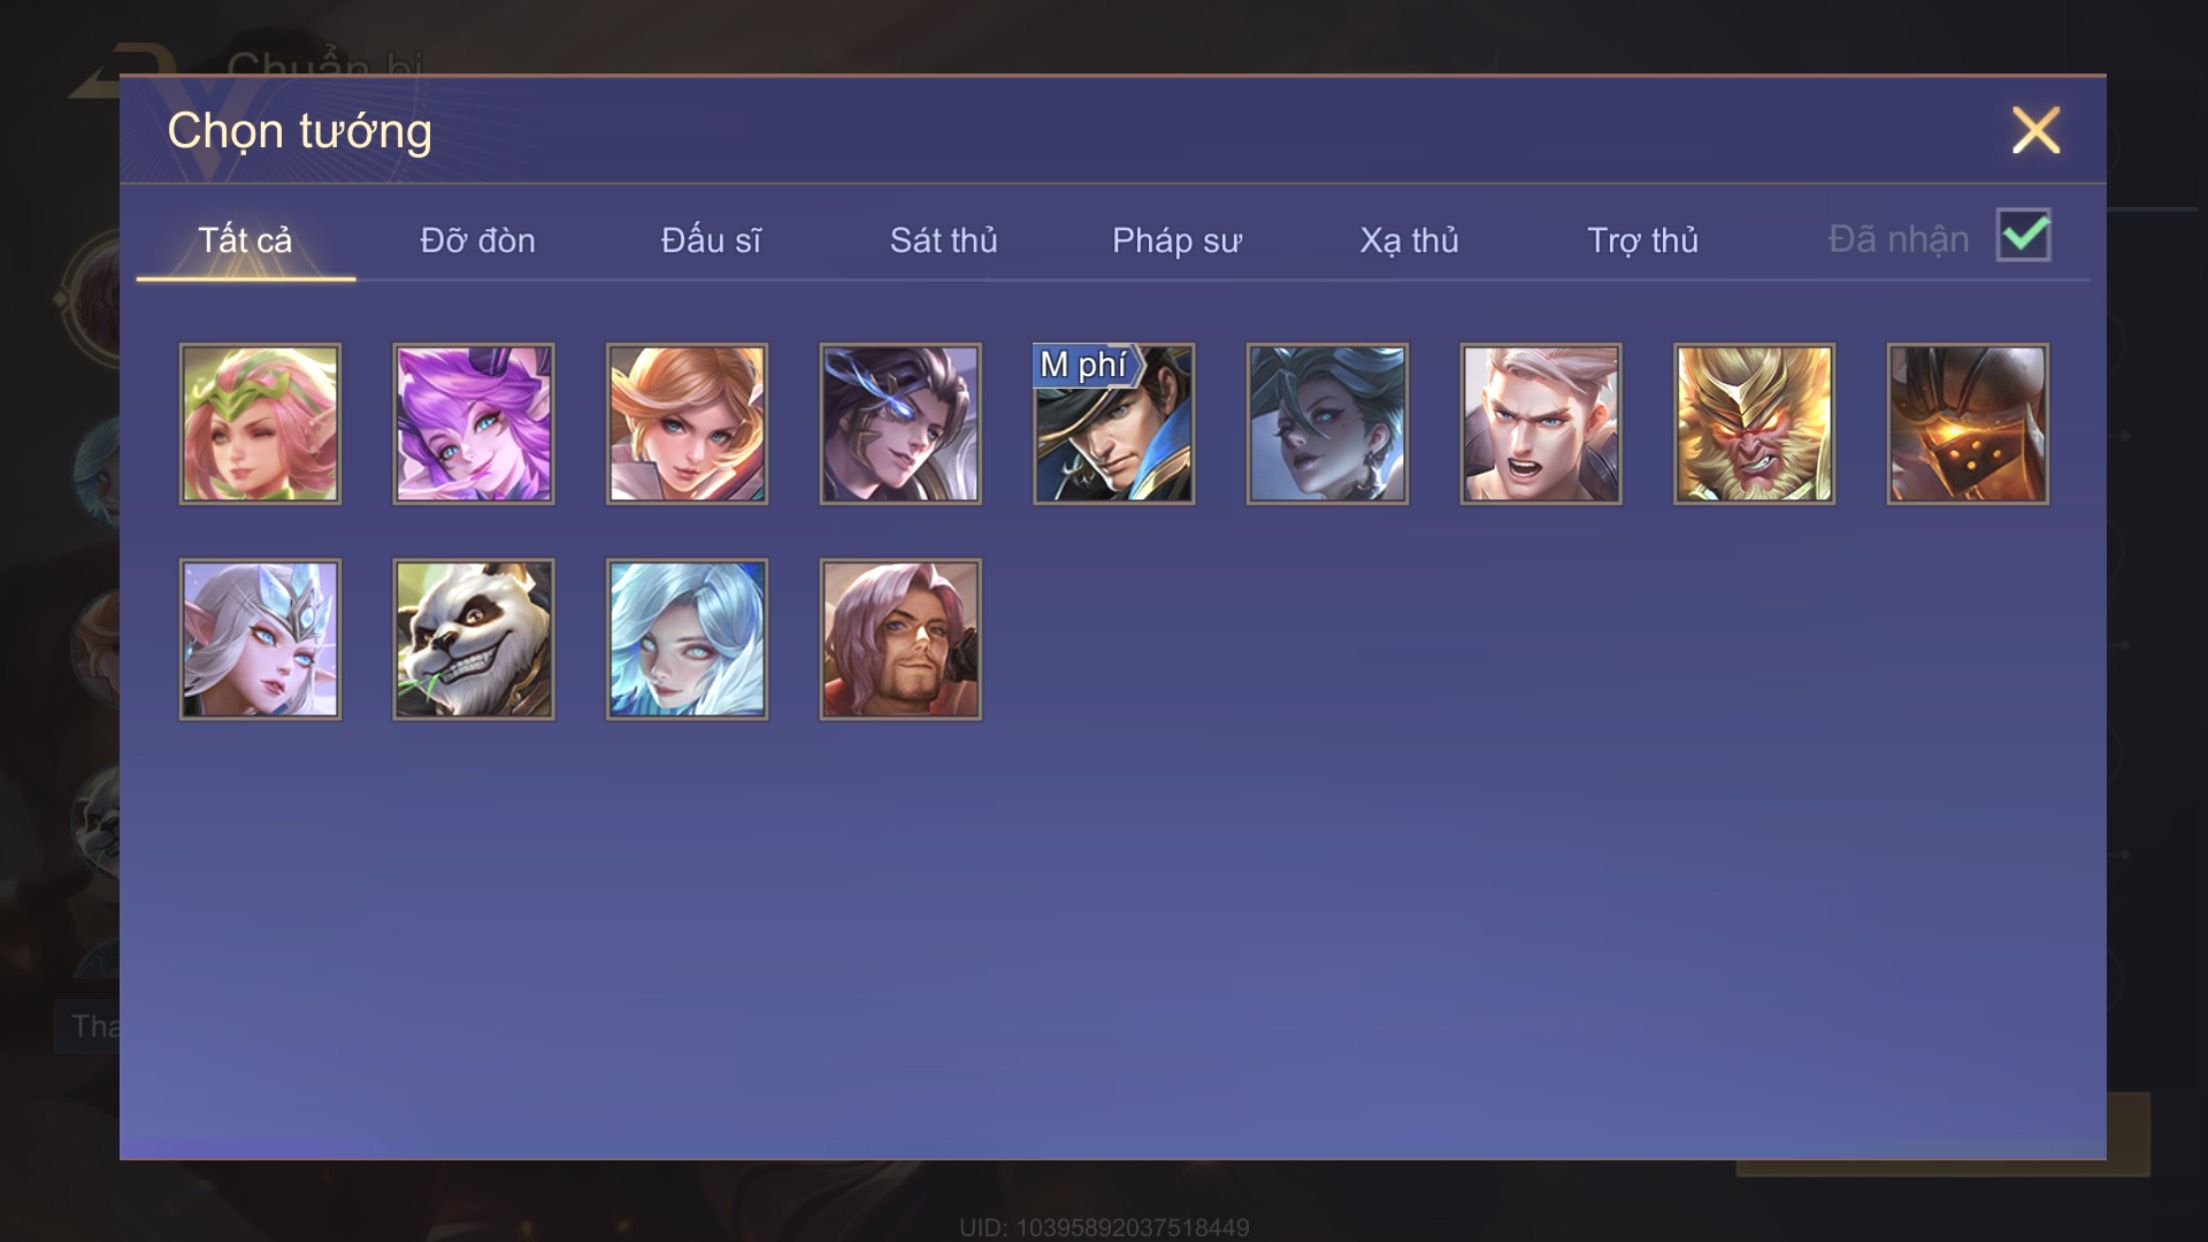This screenshot has width=2208, height=1242.
Task: Pick the purple-haired hero portrait
Action: click(473, 424)
